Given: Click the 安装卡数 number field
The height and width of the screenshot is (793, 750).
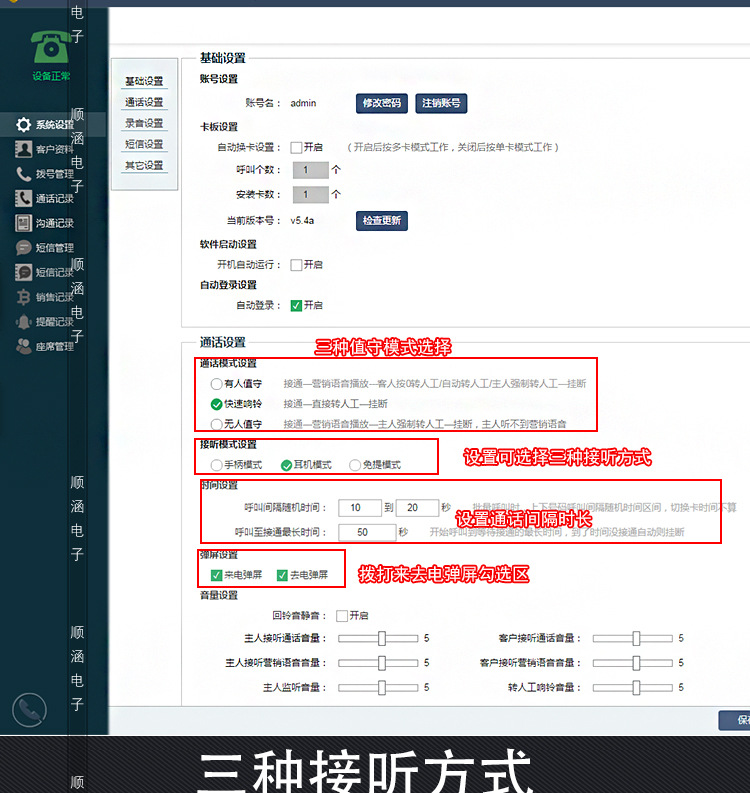Looking at the screenshot, I should coord(311,194).
